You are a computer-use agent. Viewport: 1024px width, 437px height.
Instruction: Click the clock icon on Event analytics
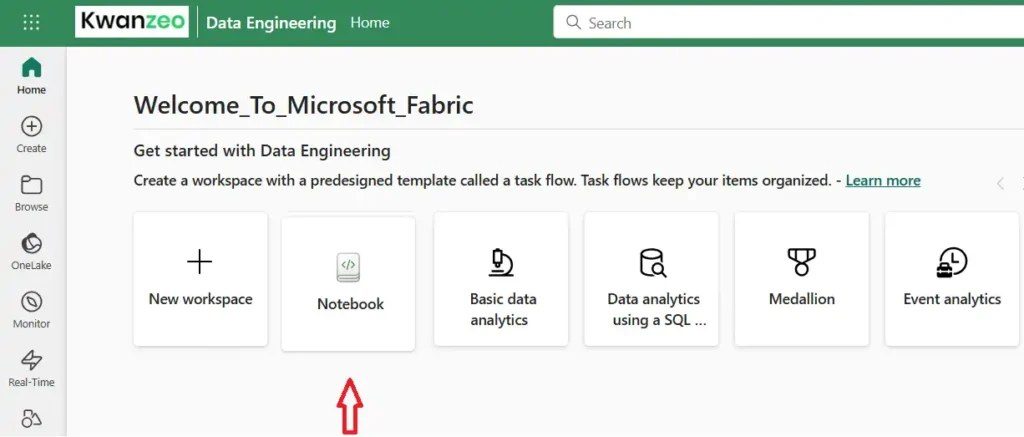(952, 263)
